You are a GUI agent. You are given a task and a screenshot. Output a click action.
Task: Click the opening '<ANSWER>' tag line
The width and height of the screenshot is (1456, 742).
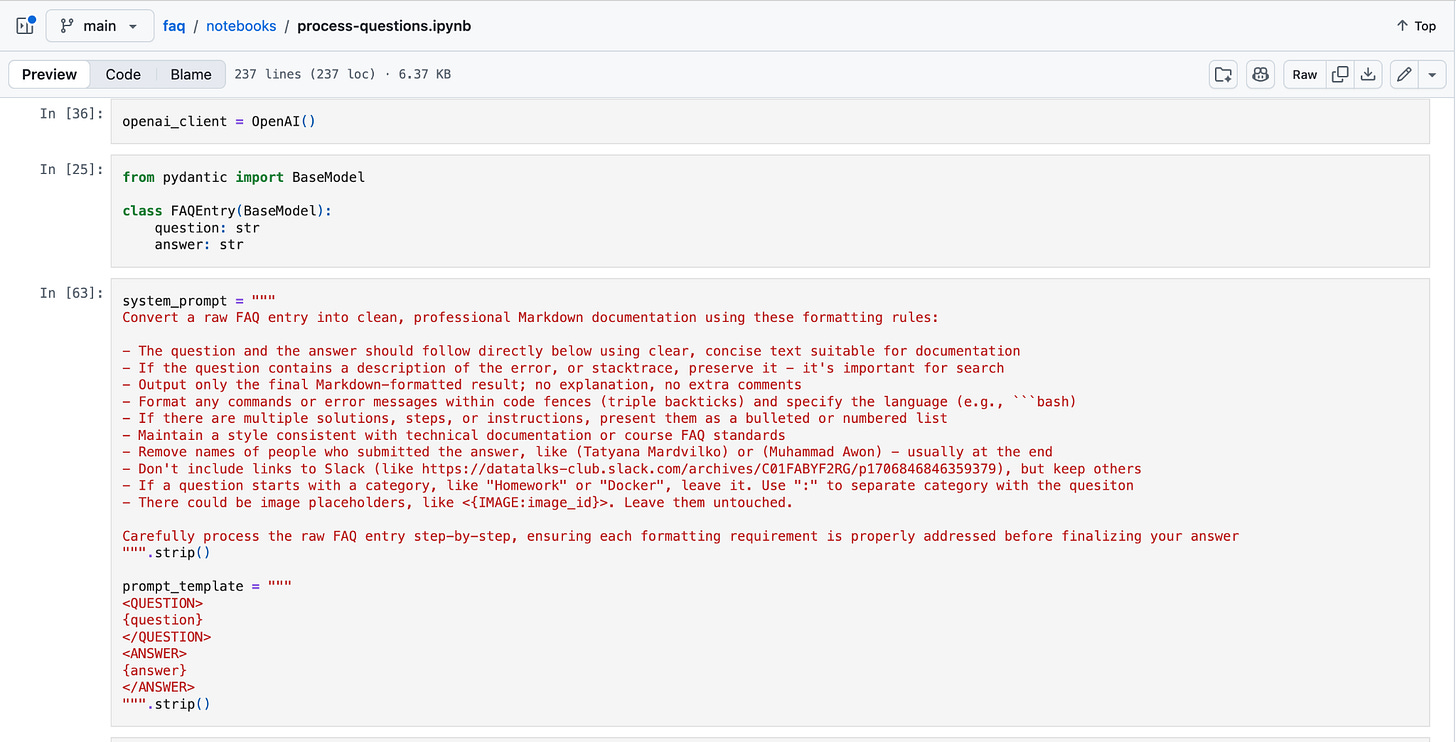point(155,654)
